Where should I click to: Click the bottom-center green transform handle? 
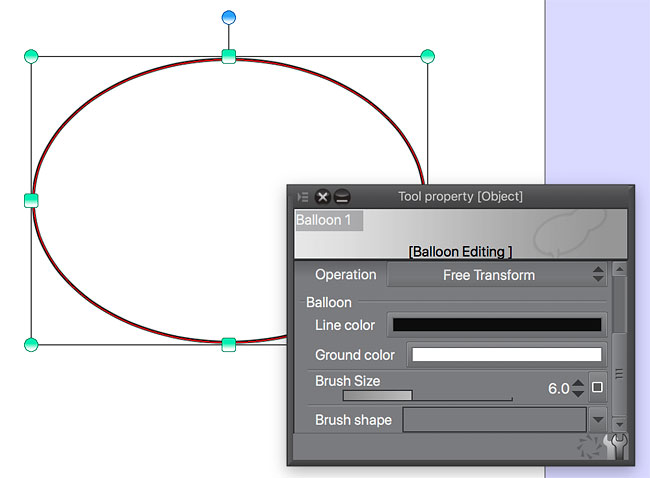(x=229, y=344)
